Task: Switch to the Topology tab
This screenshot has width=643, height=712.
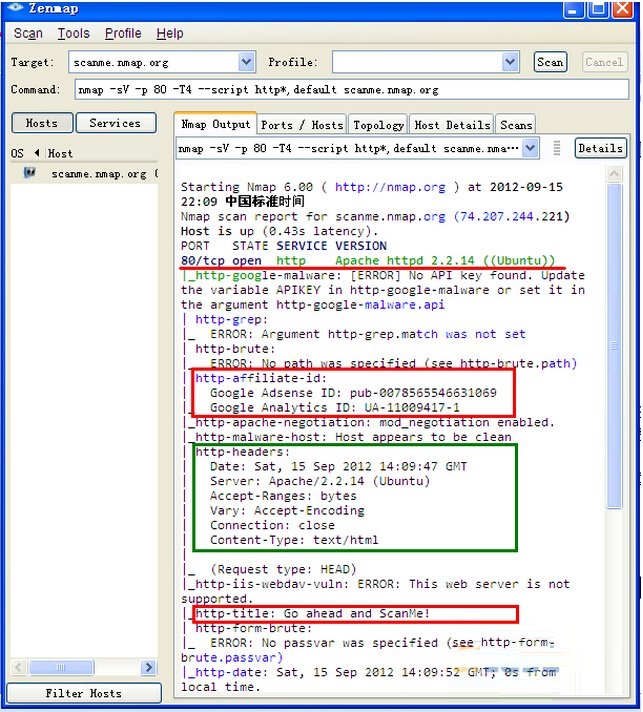Action: [x=378, y=125]
